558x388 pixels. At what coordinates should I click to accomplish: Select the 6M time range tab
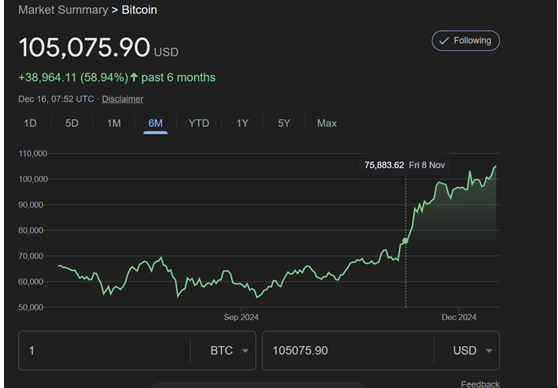pyautogui.click(x=155, y=123)
